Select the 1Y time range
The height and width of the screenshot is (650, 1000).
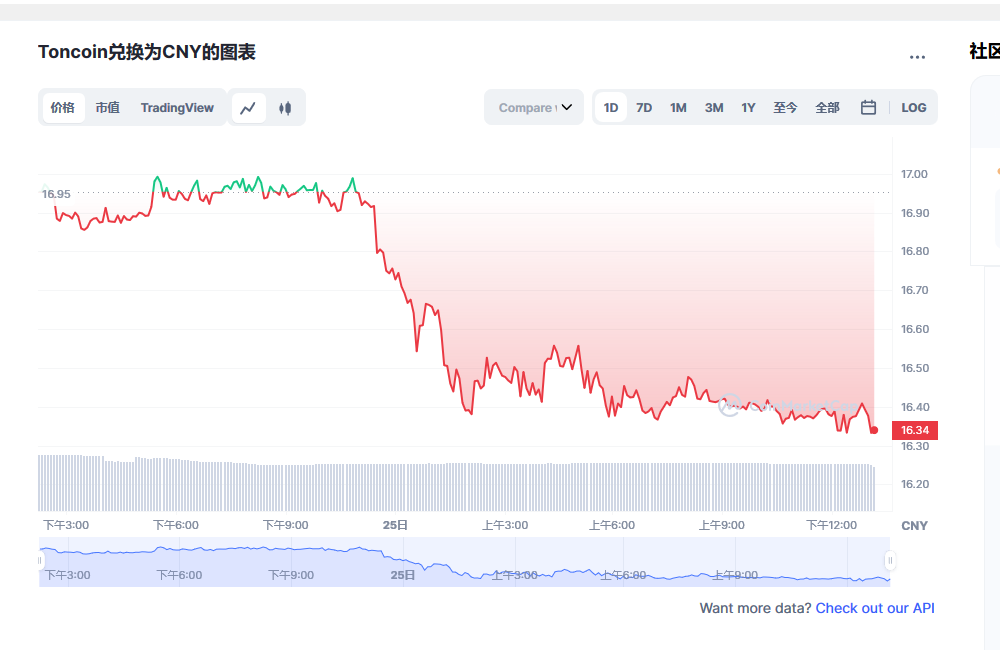tap(748, 108)
